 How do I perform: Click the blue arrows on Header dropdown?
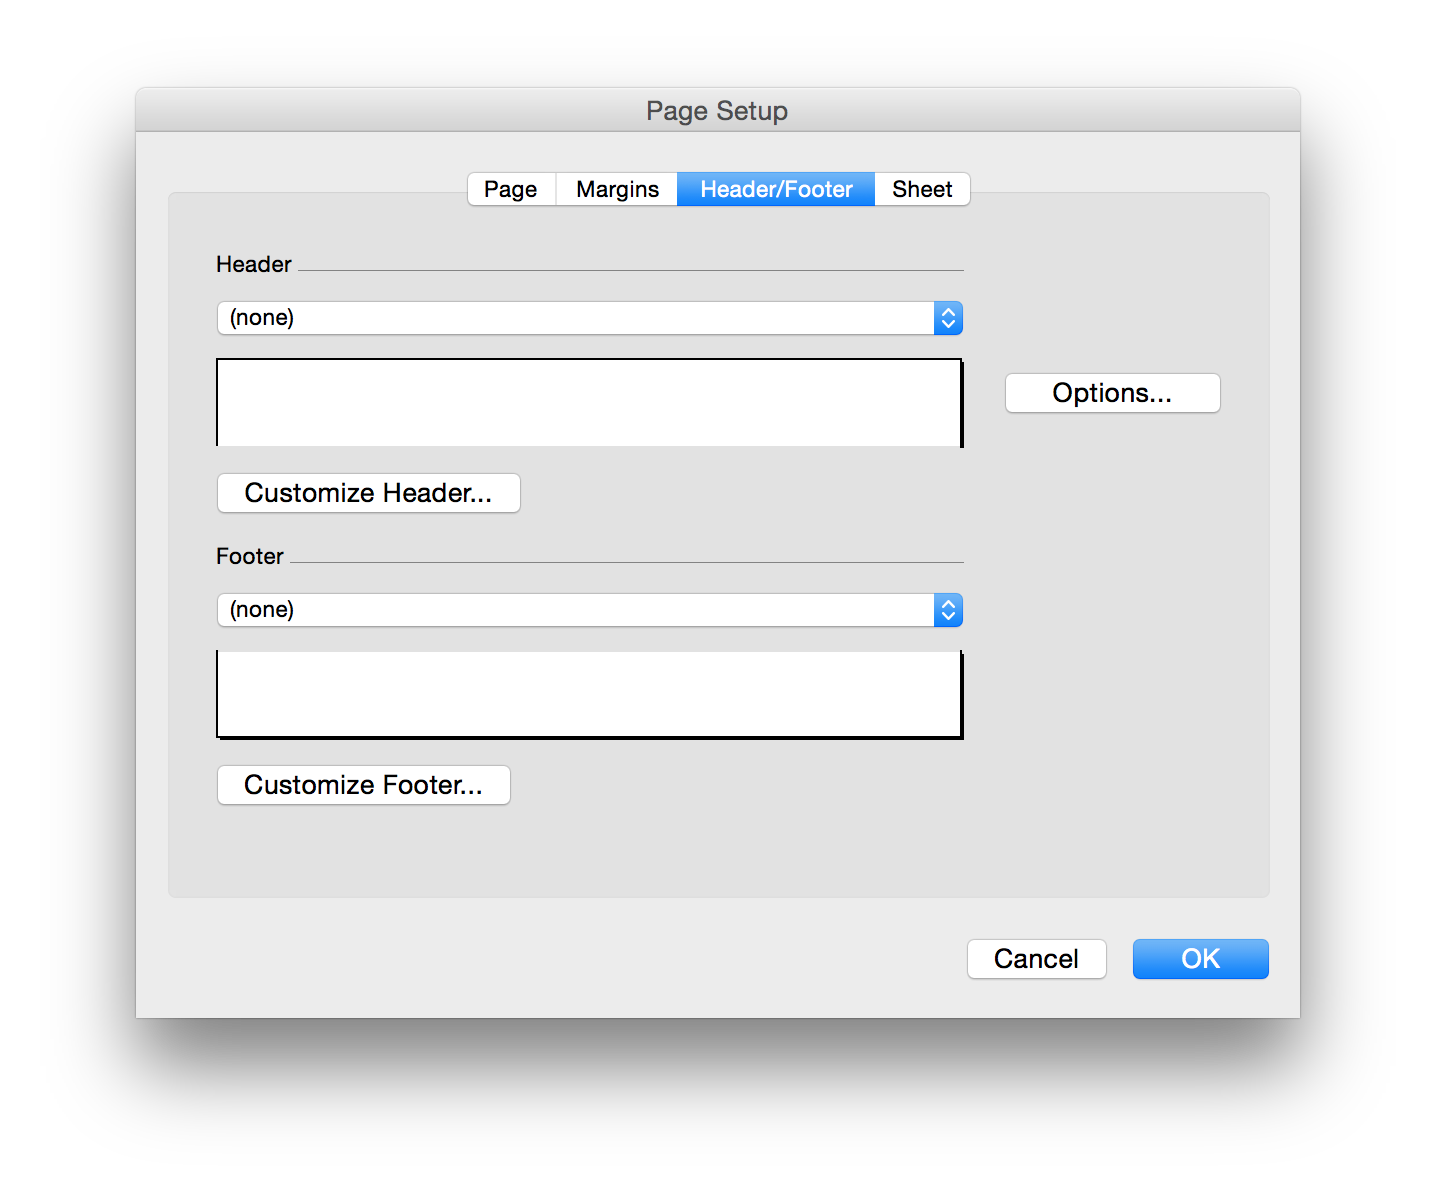(x=948, y=318)
